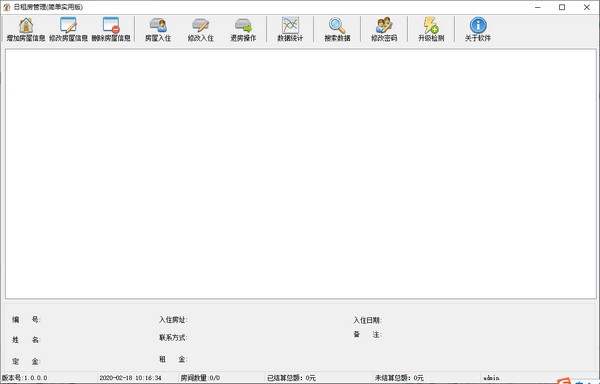
Task: Click the 姓名 label
Action: [x=26, y=339]
